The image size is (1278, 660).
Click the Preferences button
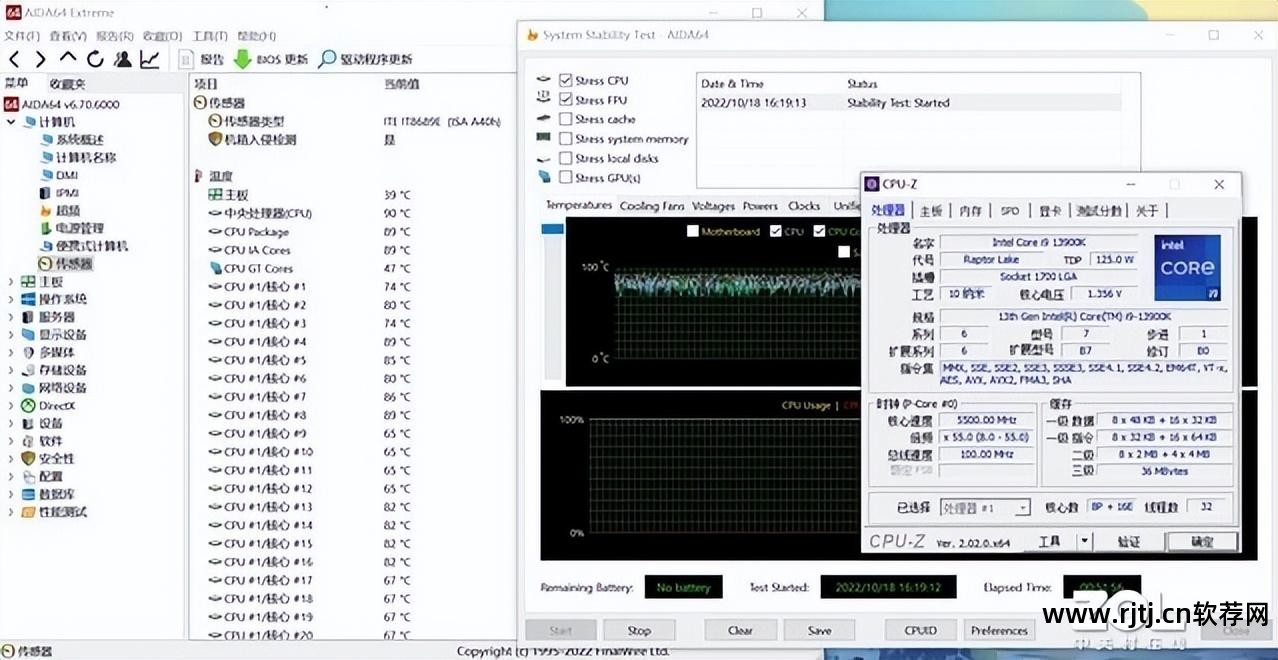coord(999,630)
